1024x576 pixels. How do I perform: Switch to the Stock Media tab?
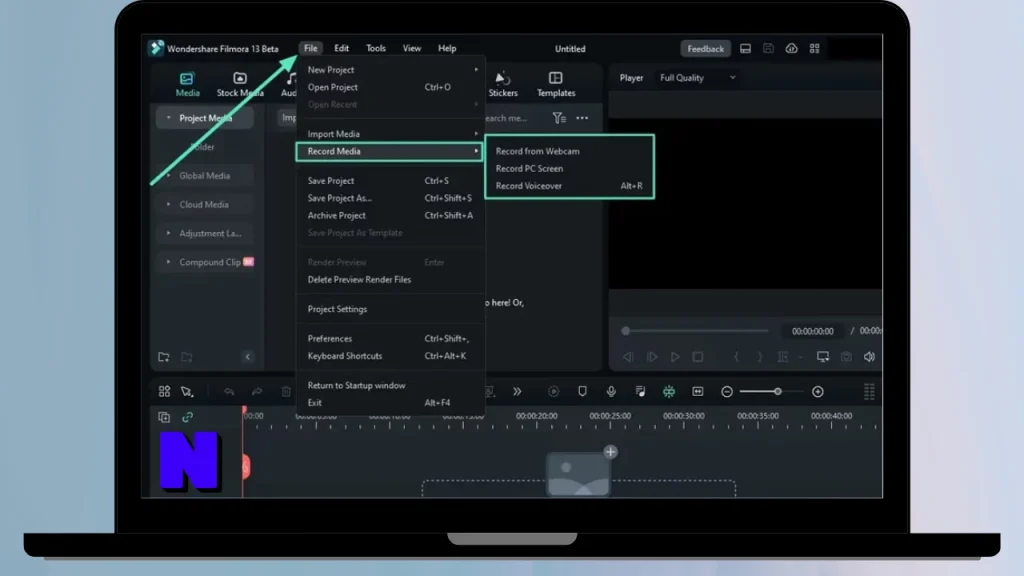click(240, 85)
